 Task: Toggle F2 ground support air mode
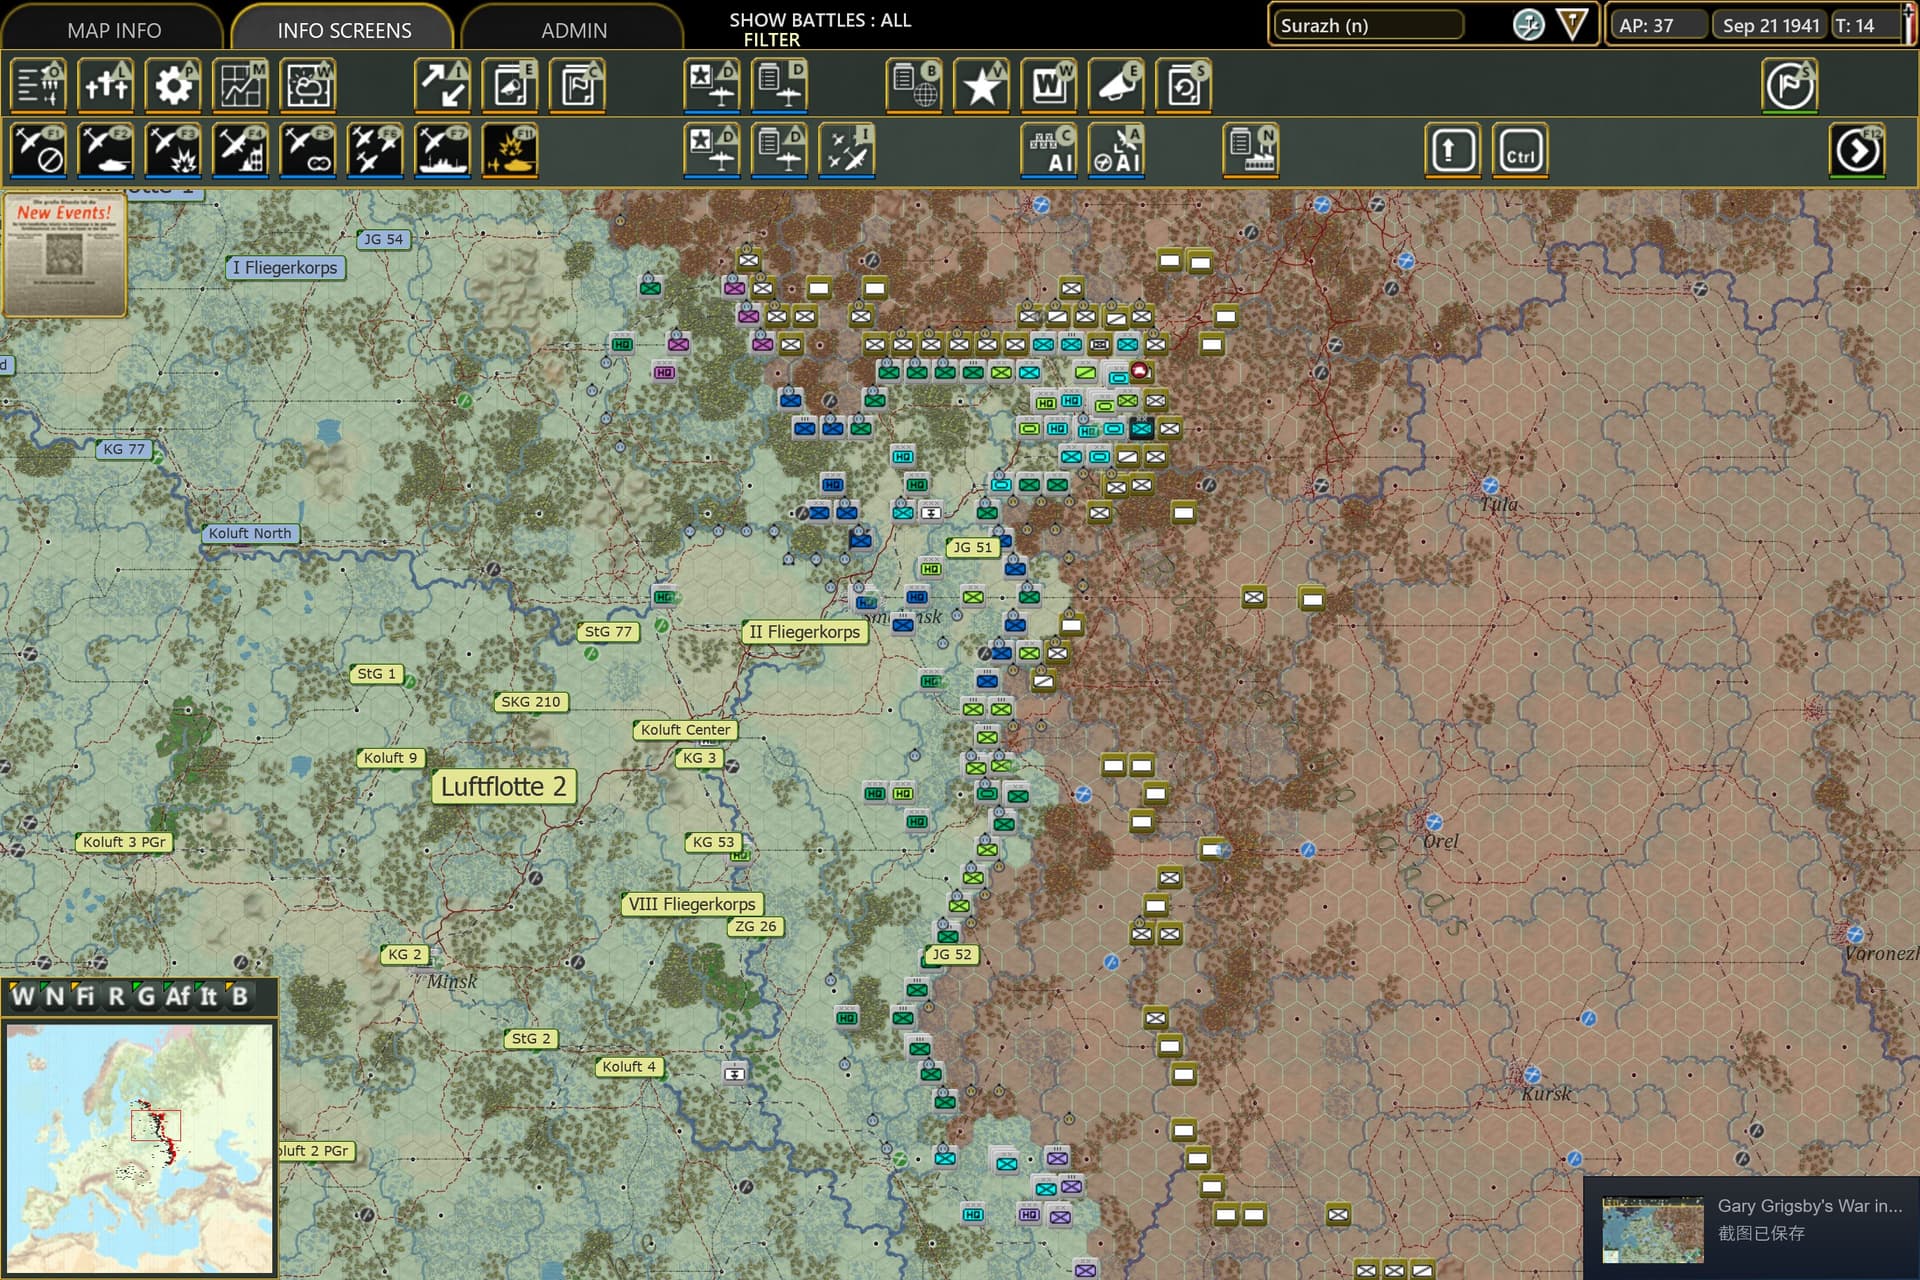pyautogui.click(x=106, y=151)
